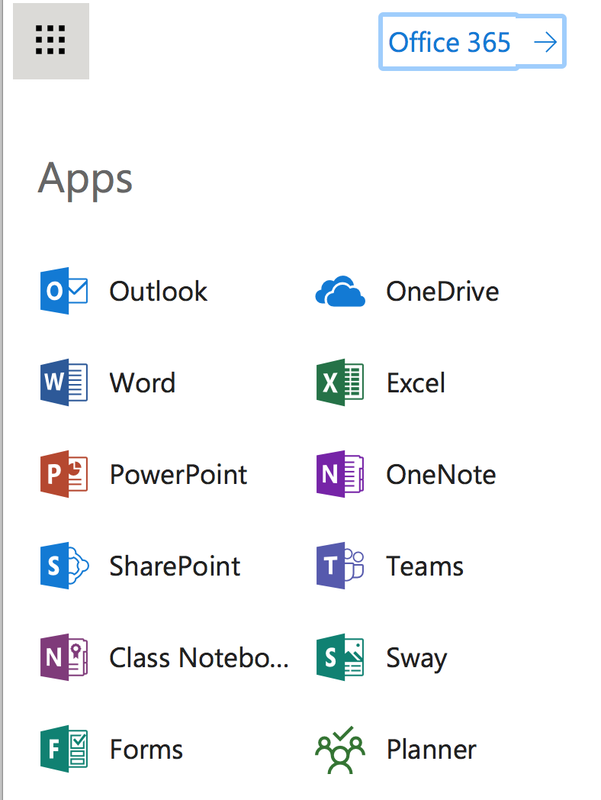Launch the PowerPoint icon
Screen dimensions: 601x800
[x=64, y=474]
